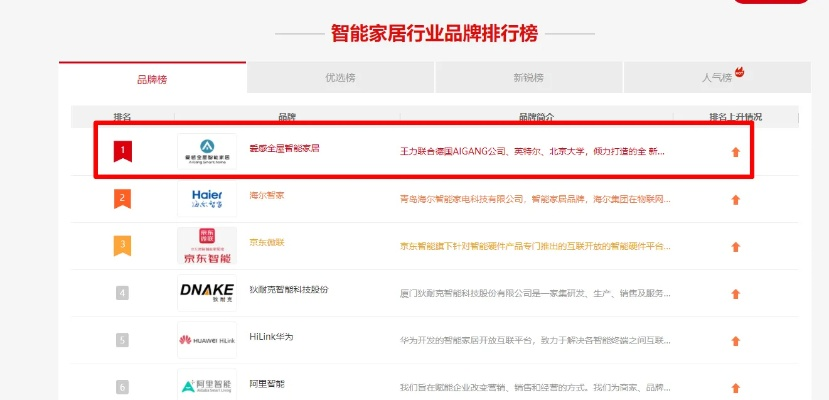The image size is (829, 400).
Task: Click the up arrow in the HiLink华为 row
Action: tap(735, 341)
